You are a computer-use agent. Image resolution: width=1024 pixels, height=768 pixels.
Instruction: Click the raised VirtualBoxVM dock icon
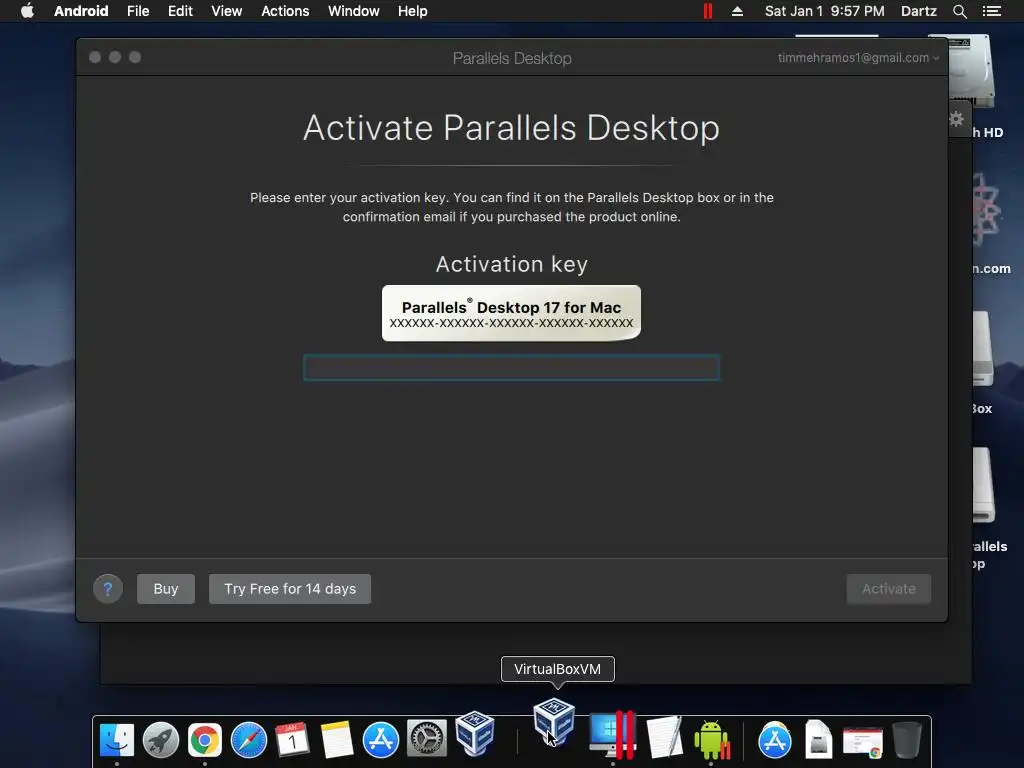(x=554, y=722)
